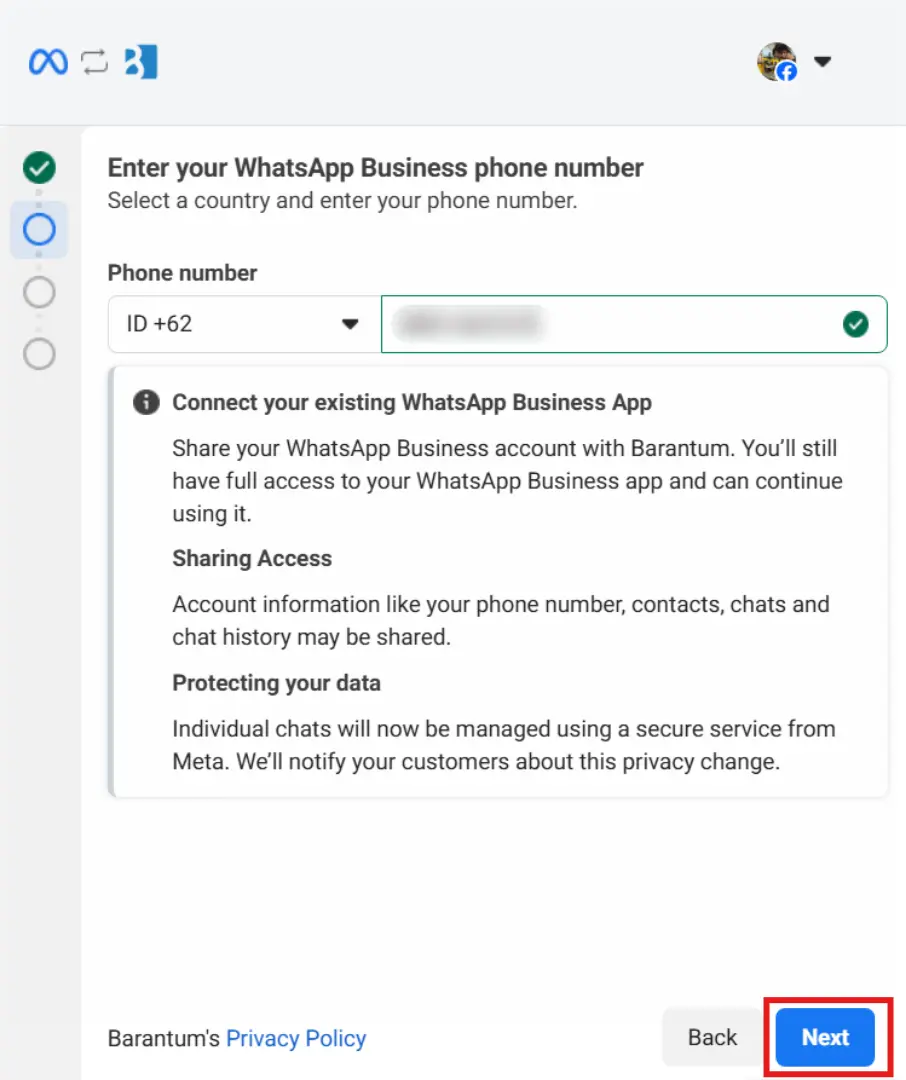Select the highlighted blue step indicator
The height and width of the screenshot is (1080, 906).
[38, 230]
